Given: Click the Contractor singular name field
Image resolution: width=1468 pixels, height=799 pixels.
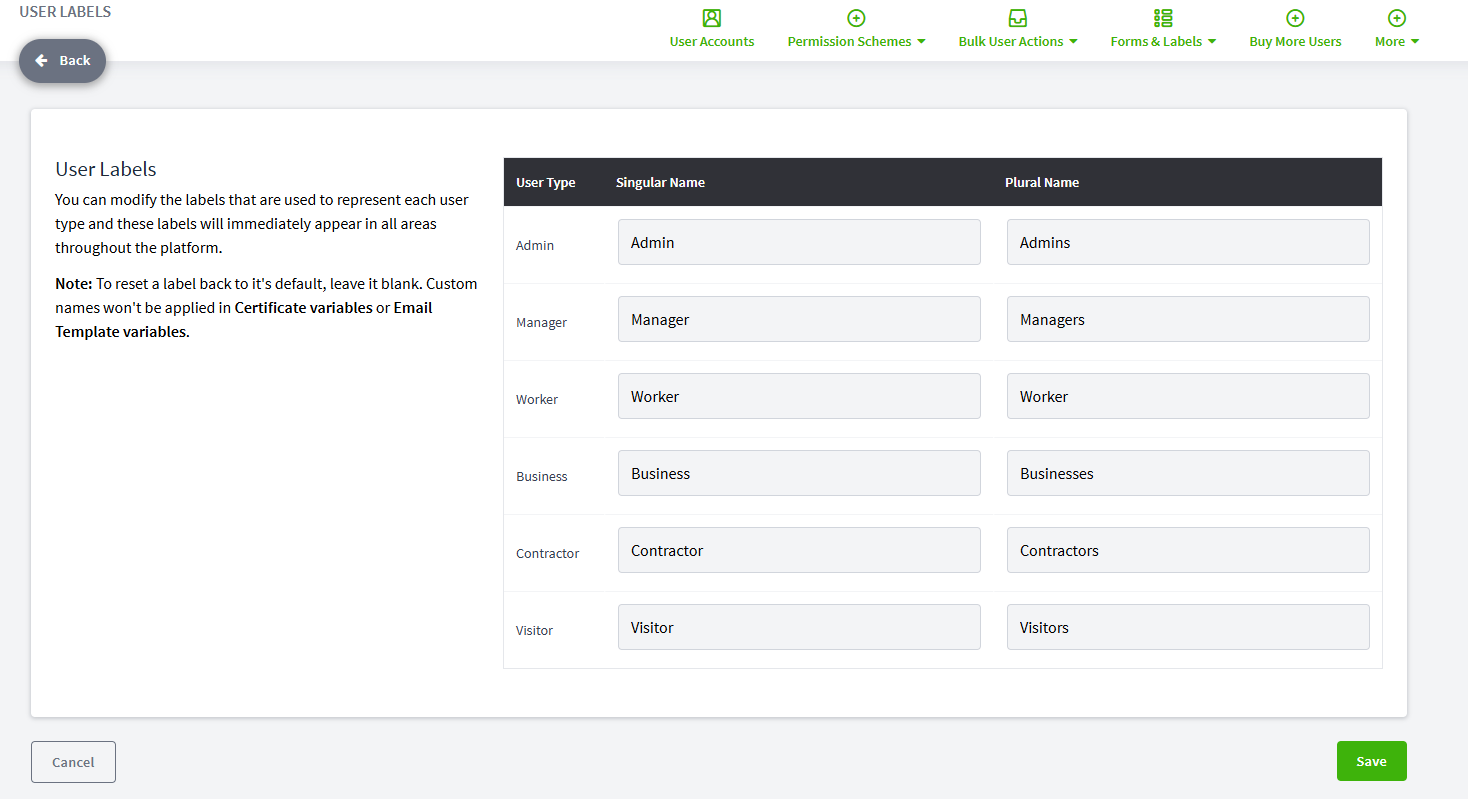Looking at the screenshot, I should pos(799,550).
